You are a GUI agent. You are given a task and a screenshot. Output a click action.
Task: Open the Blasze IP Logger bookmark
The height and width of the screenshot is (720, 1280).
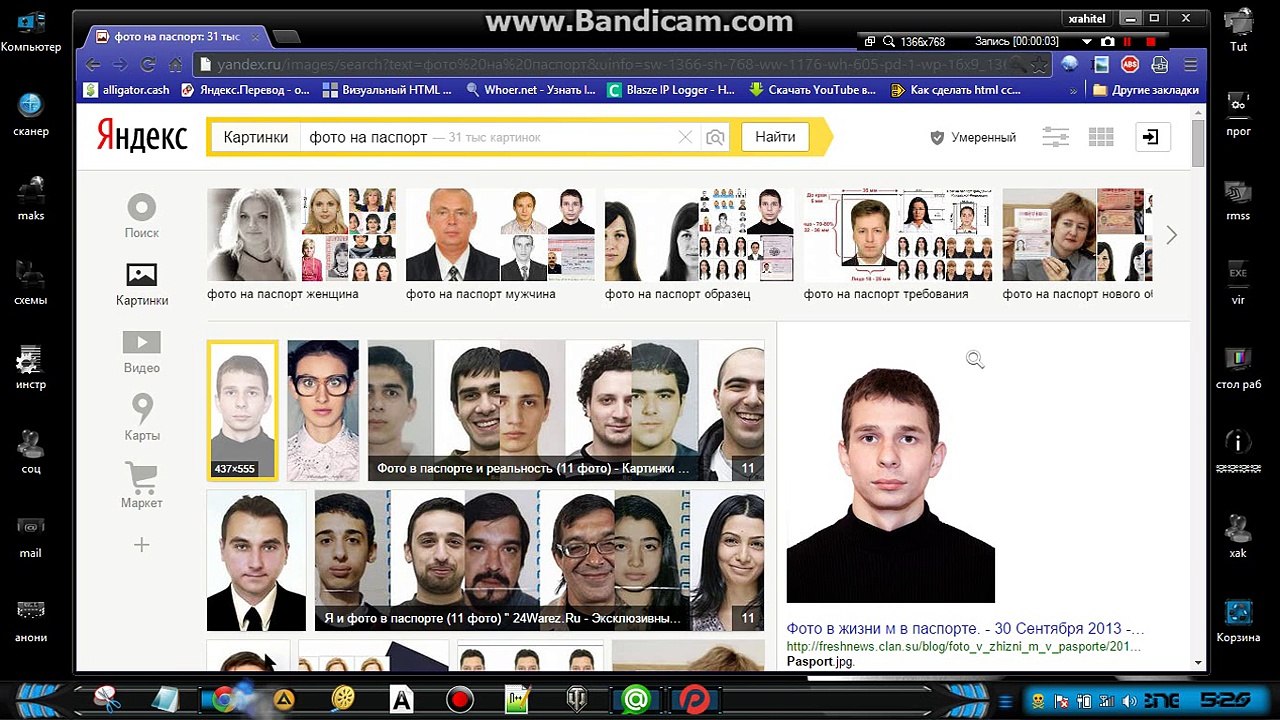pyautogui.click(x=671, y=90)
